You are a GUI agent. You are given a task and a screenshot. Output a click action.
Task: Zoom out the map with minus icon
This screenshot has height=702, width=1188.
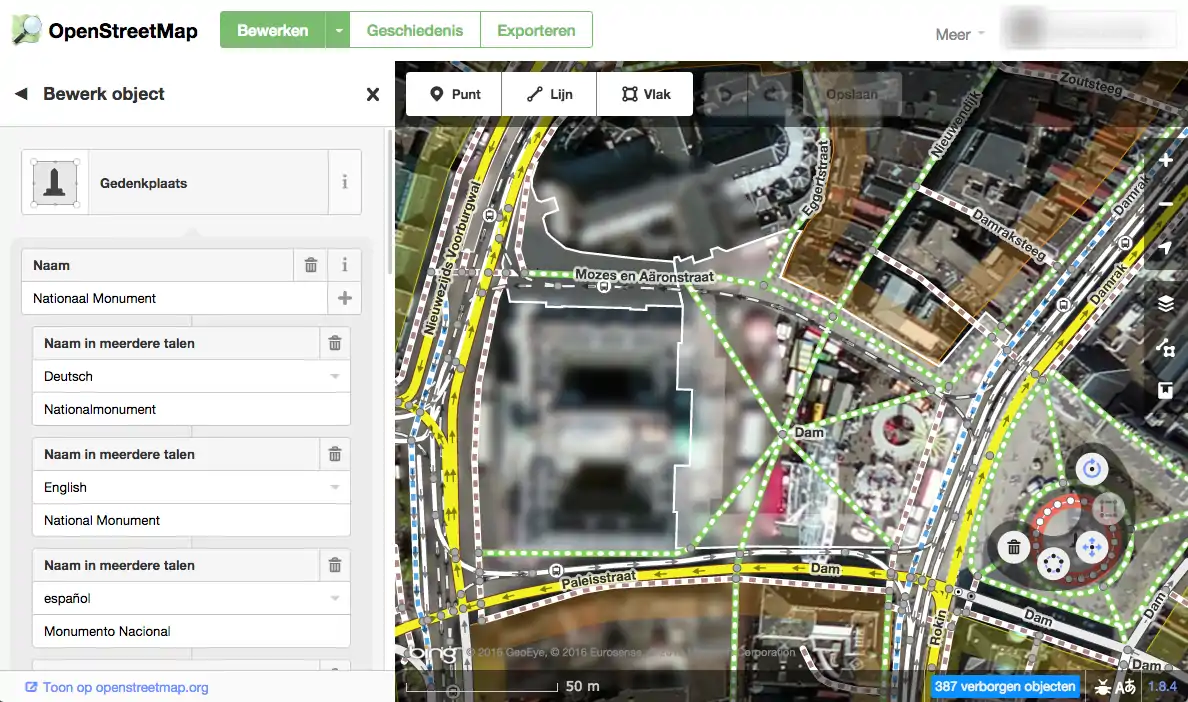[1165, 205]
